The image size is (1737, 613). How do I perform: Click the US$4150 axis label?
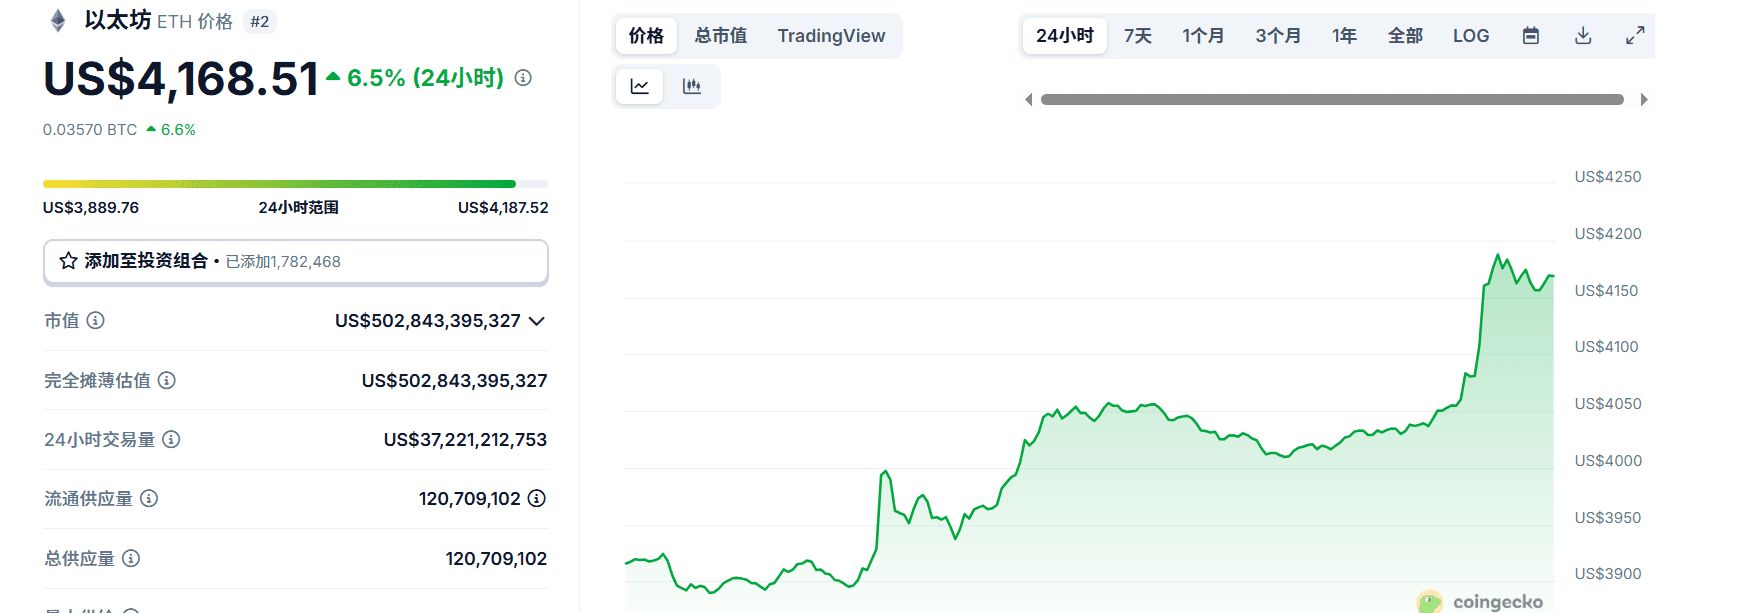click(1606, 291)
